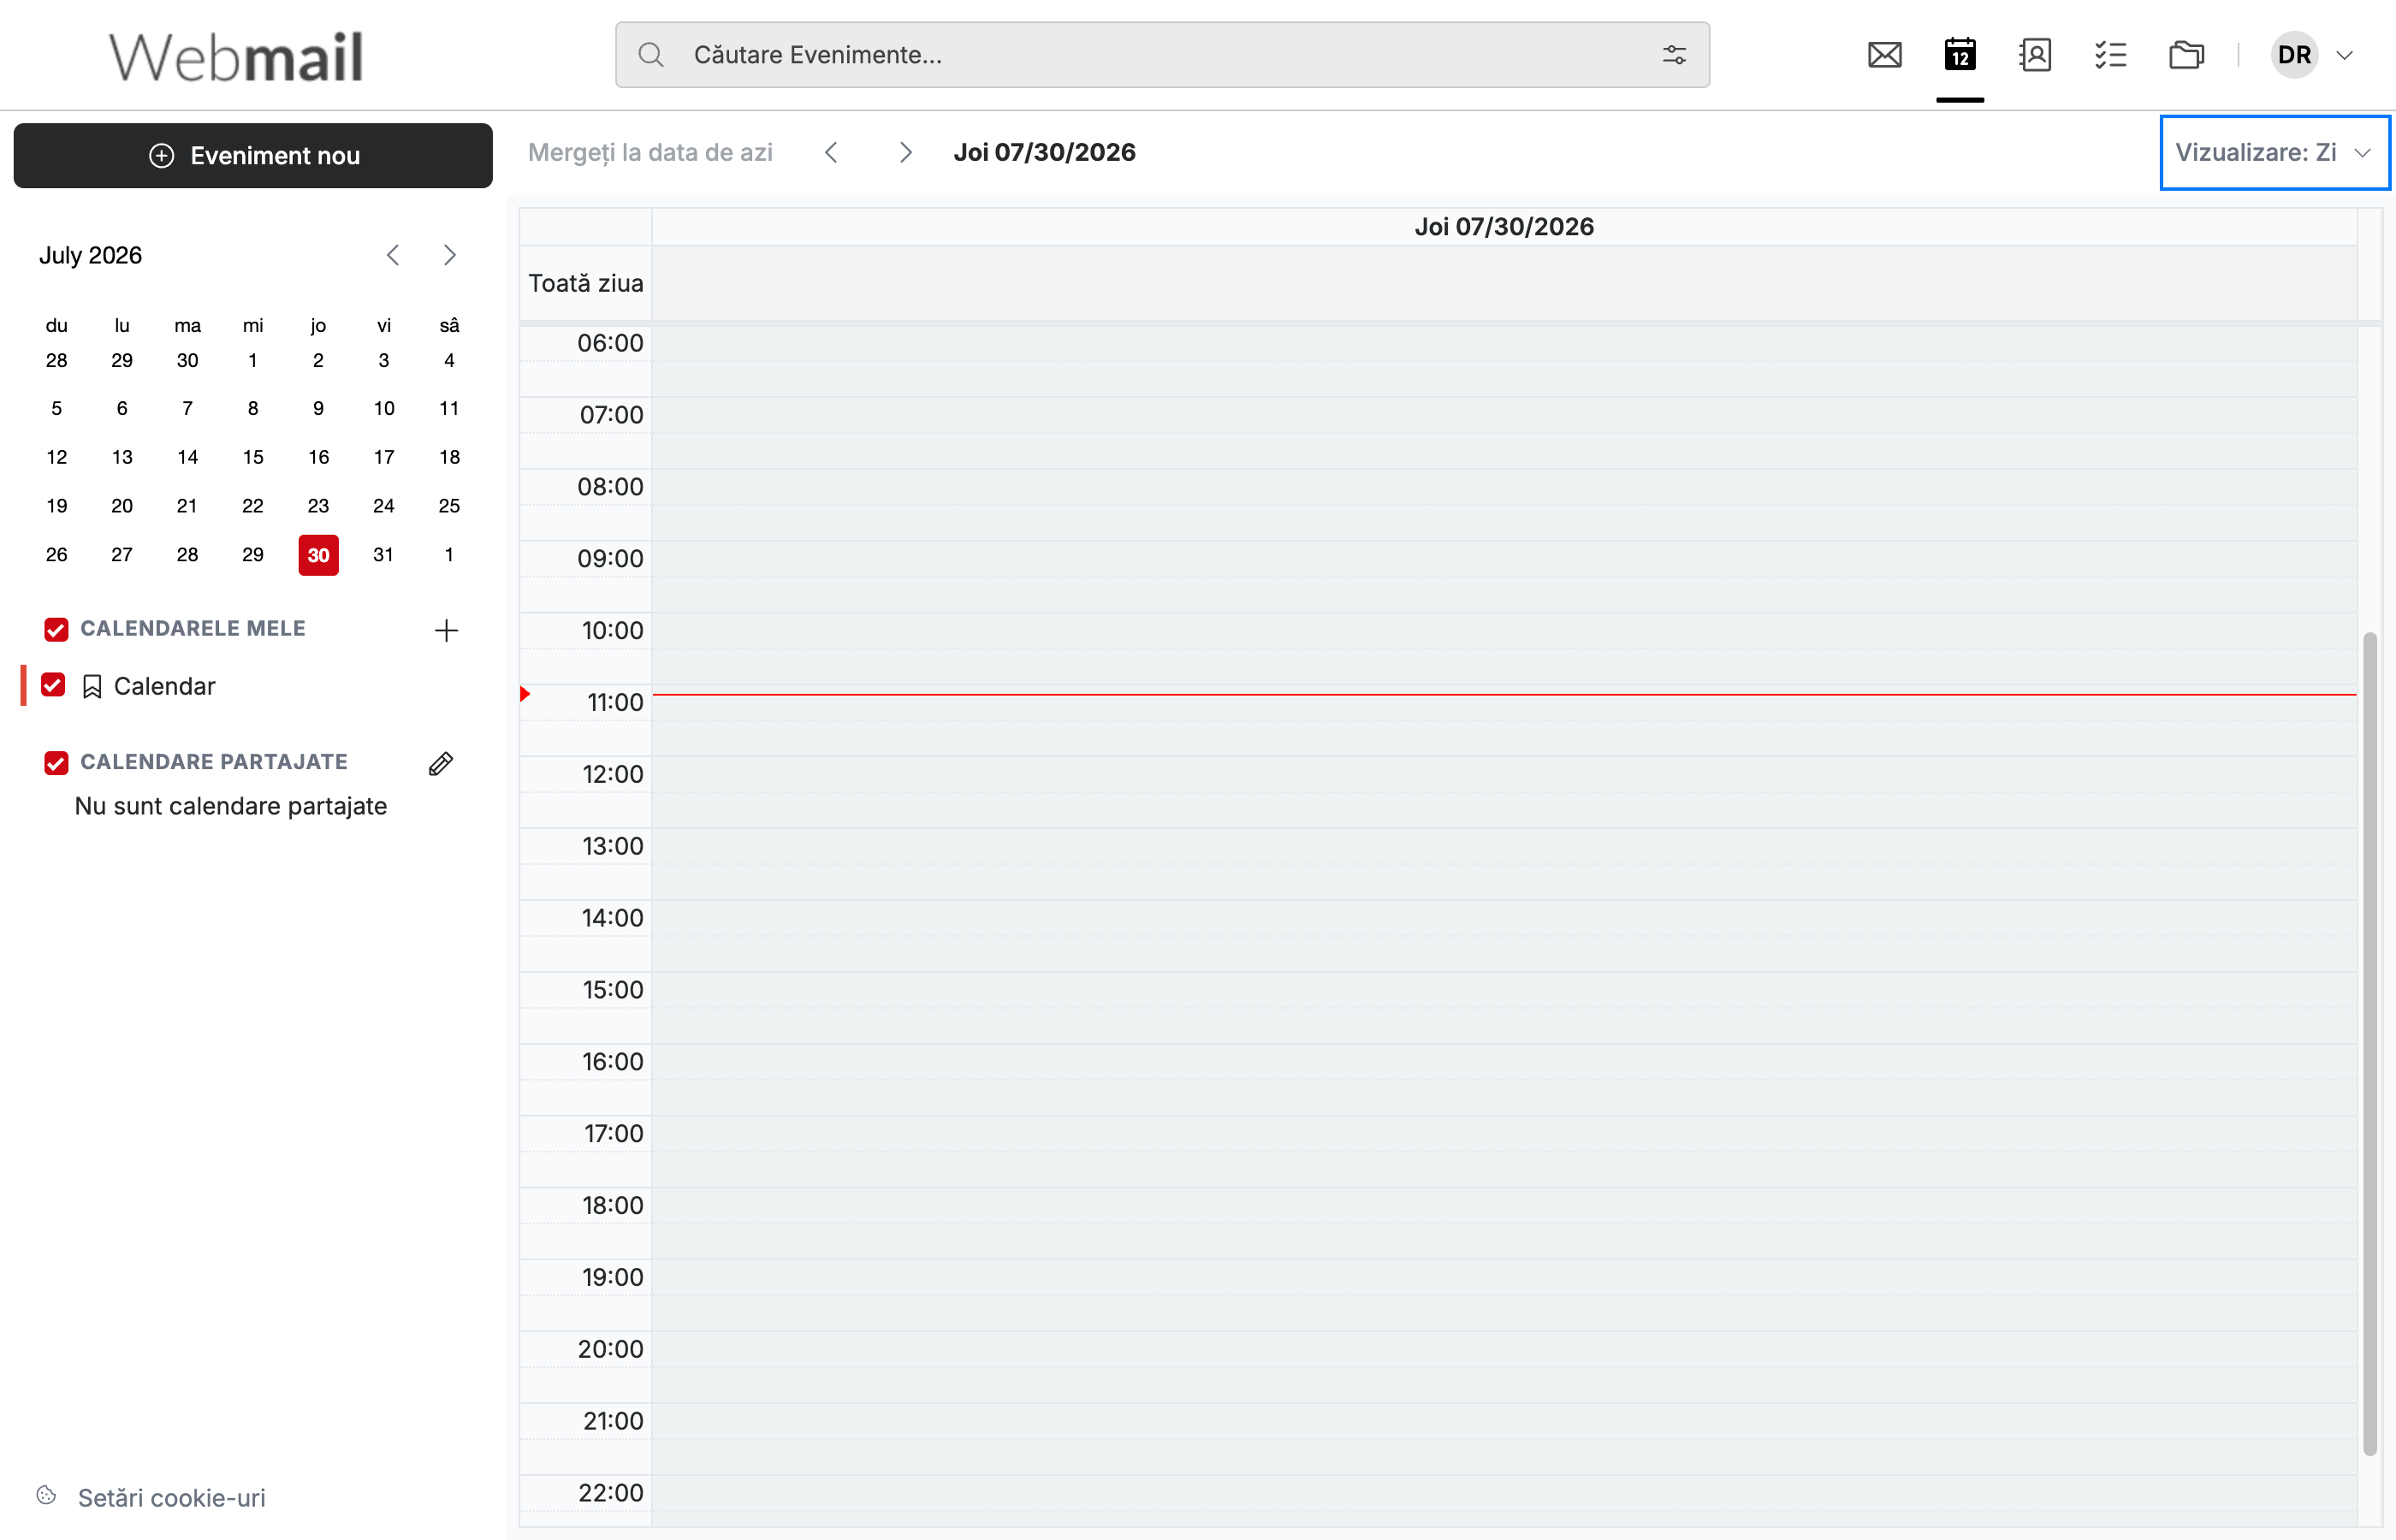Expand the account menu chevron
The width and height of the screenshot is (2396, 1540).
click(2344, 55)
